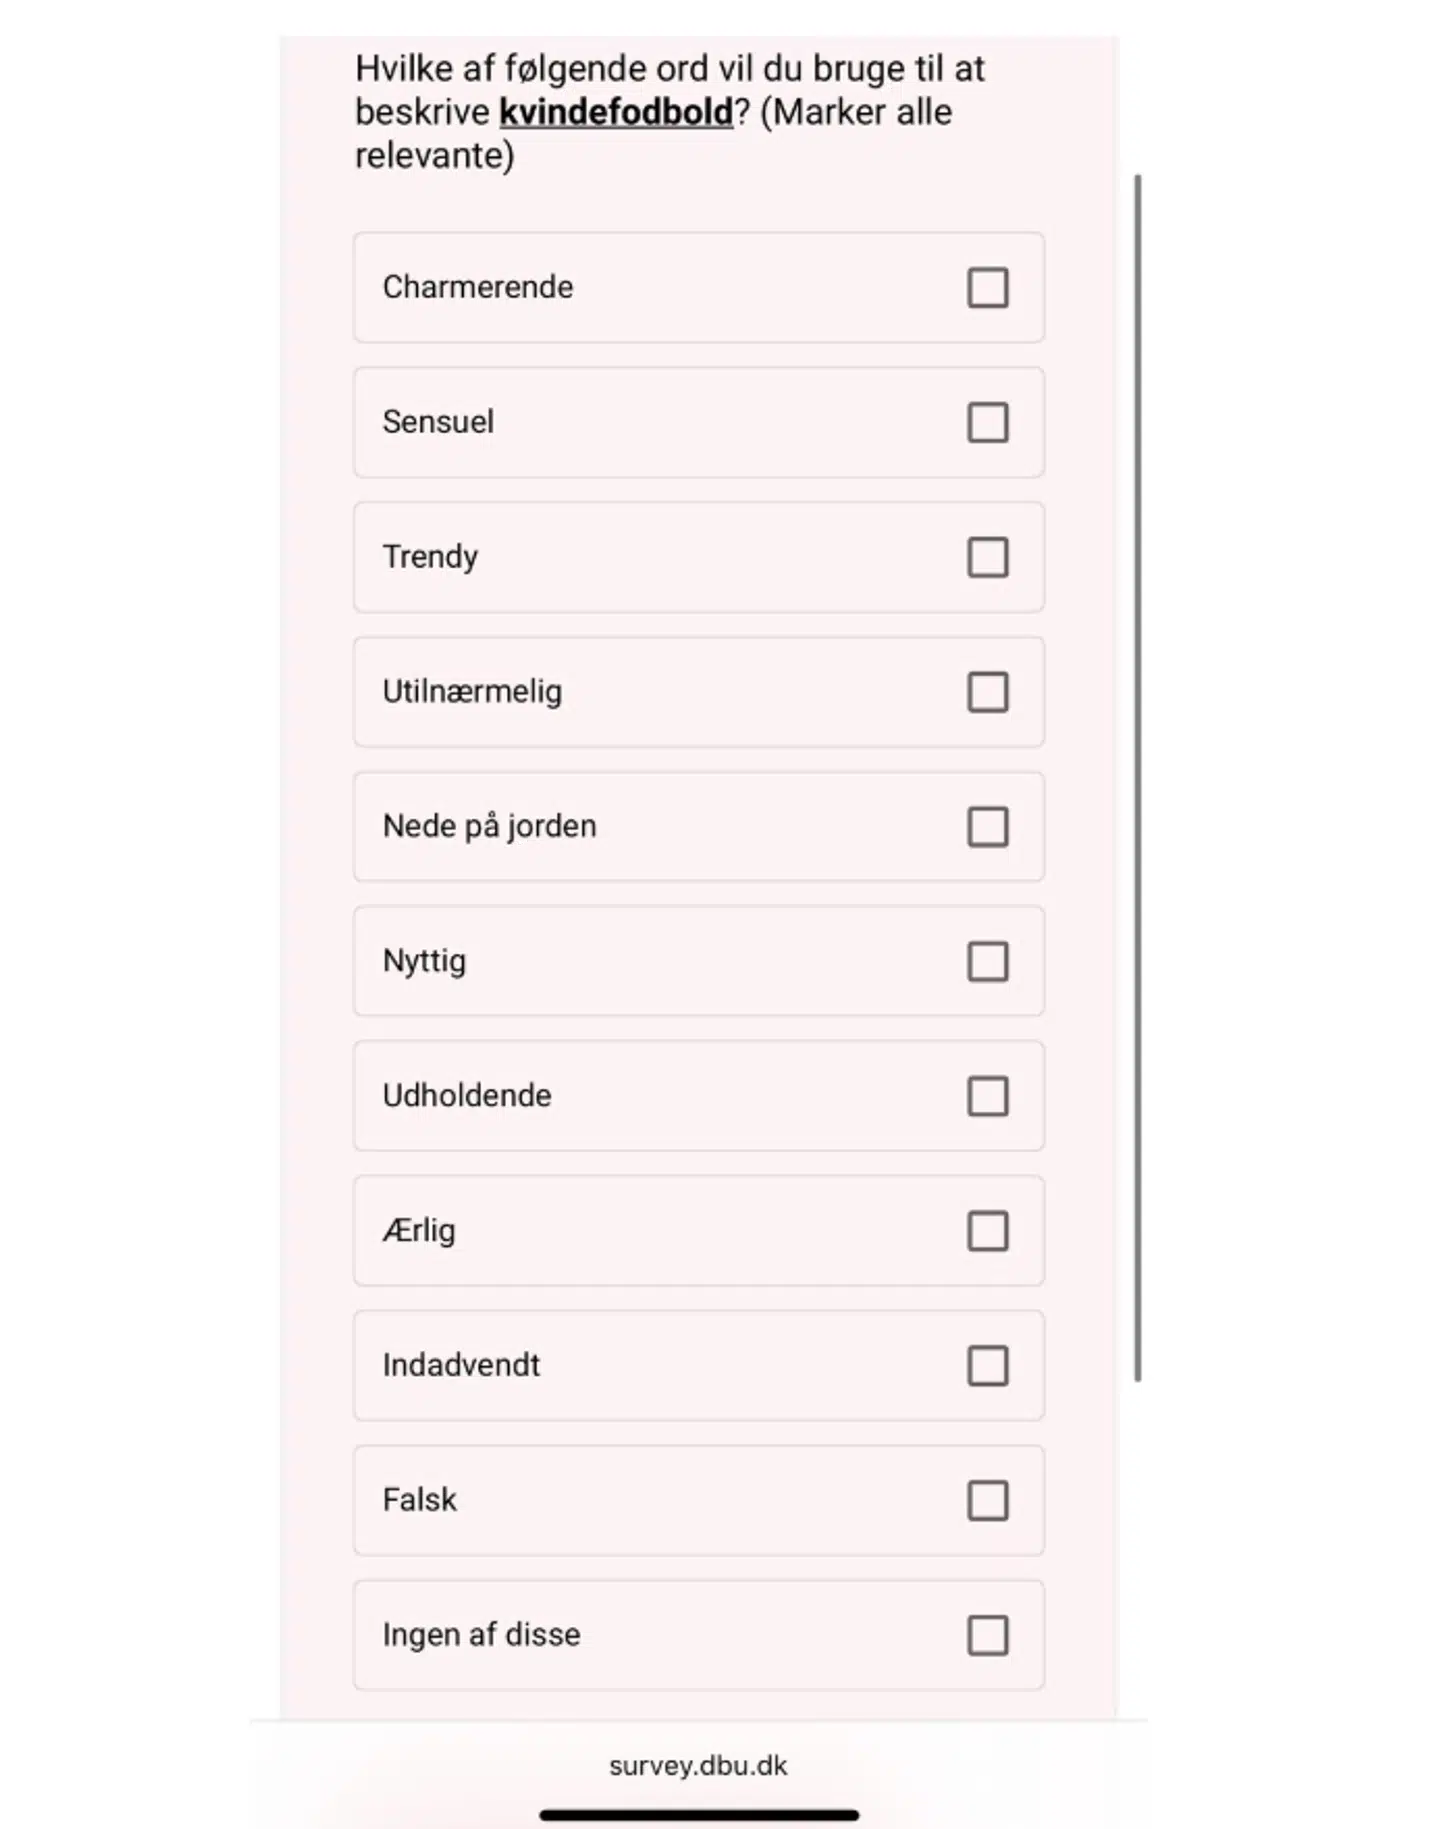The width and height of the screenshot is (1440, 1829).
Task: Tick the Ingen af disse checkbox
Action: [x=987, y=1635]
